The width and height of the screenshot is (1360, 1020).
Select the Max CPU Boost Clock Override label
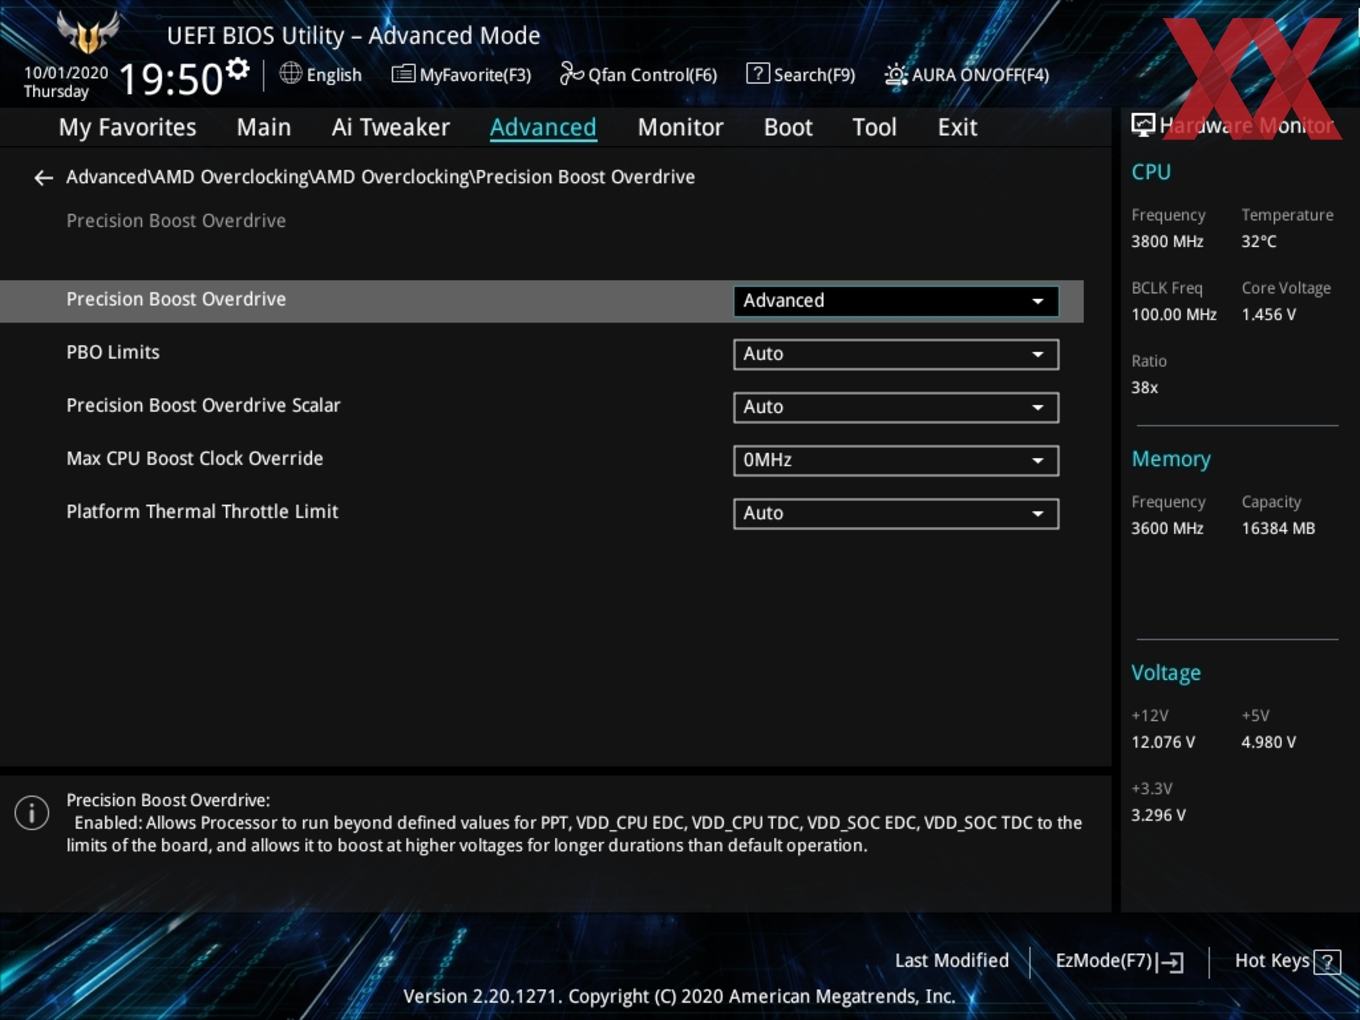[x=195, y=458]
